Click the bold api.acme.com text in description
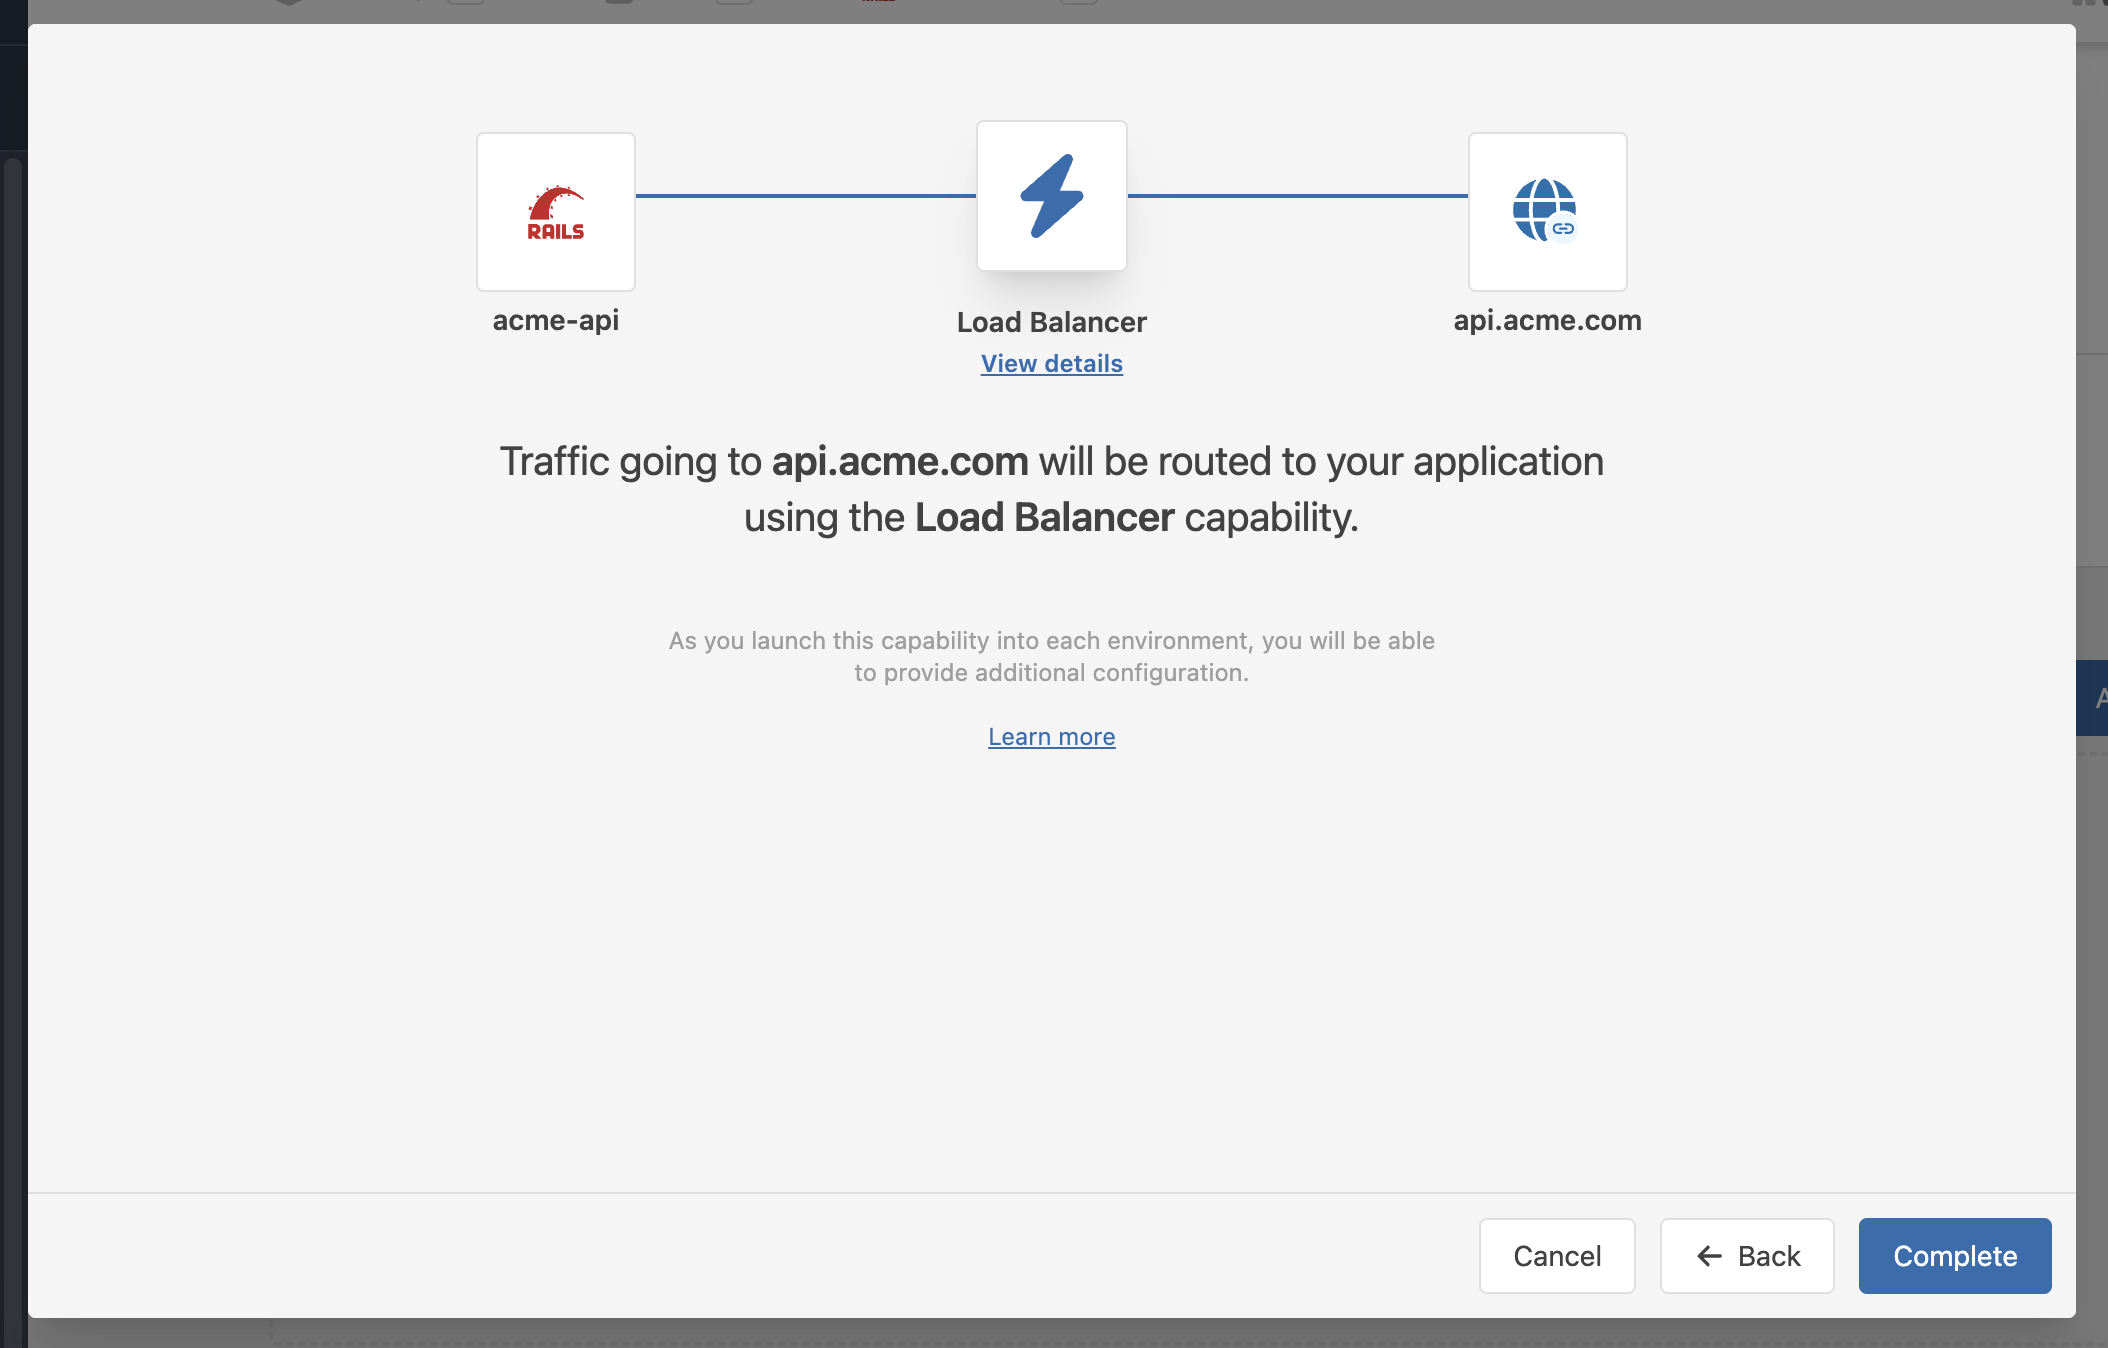 coord(901,461)
